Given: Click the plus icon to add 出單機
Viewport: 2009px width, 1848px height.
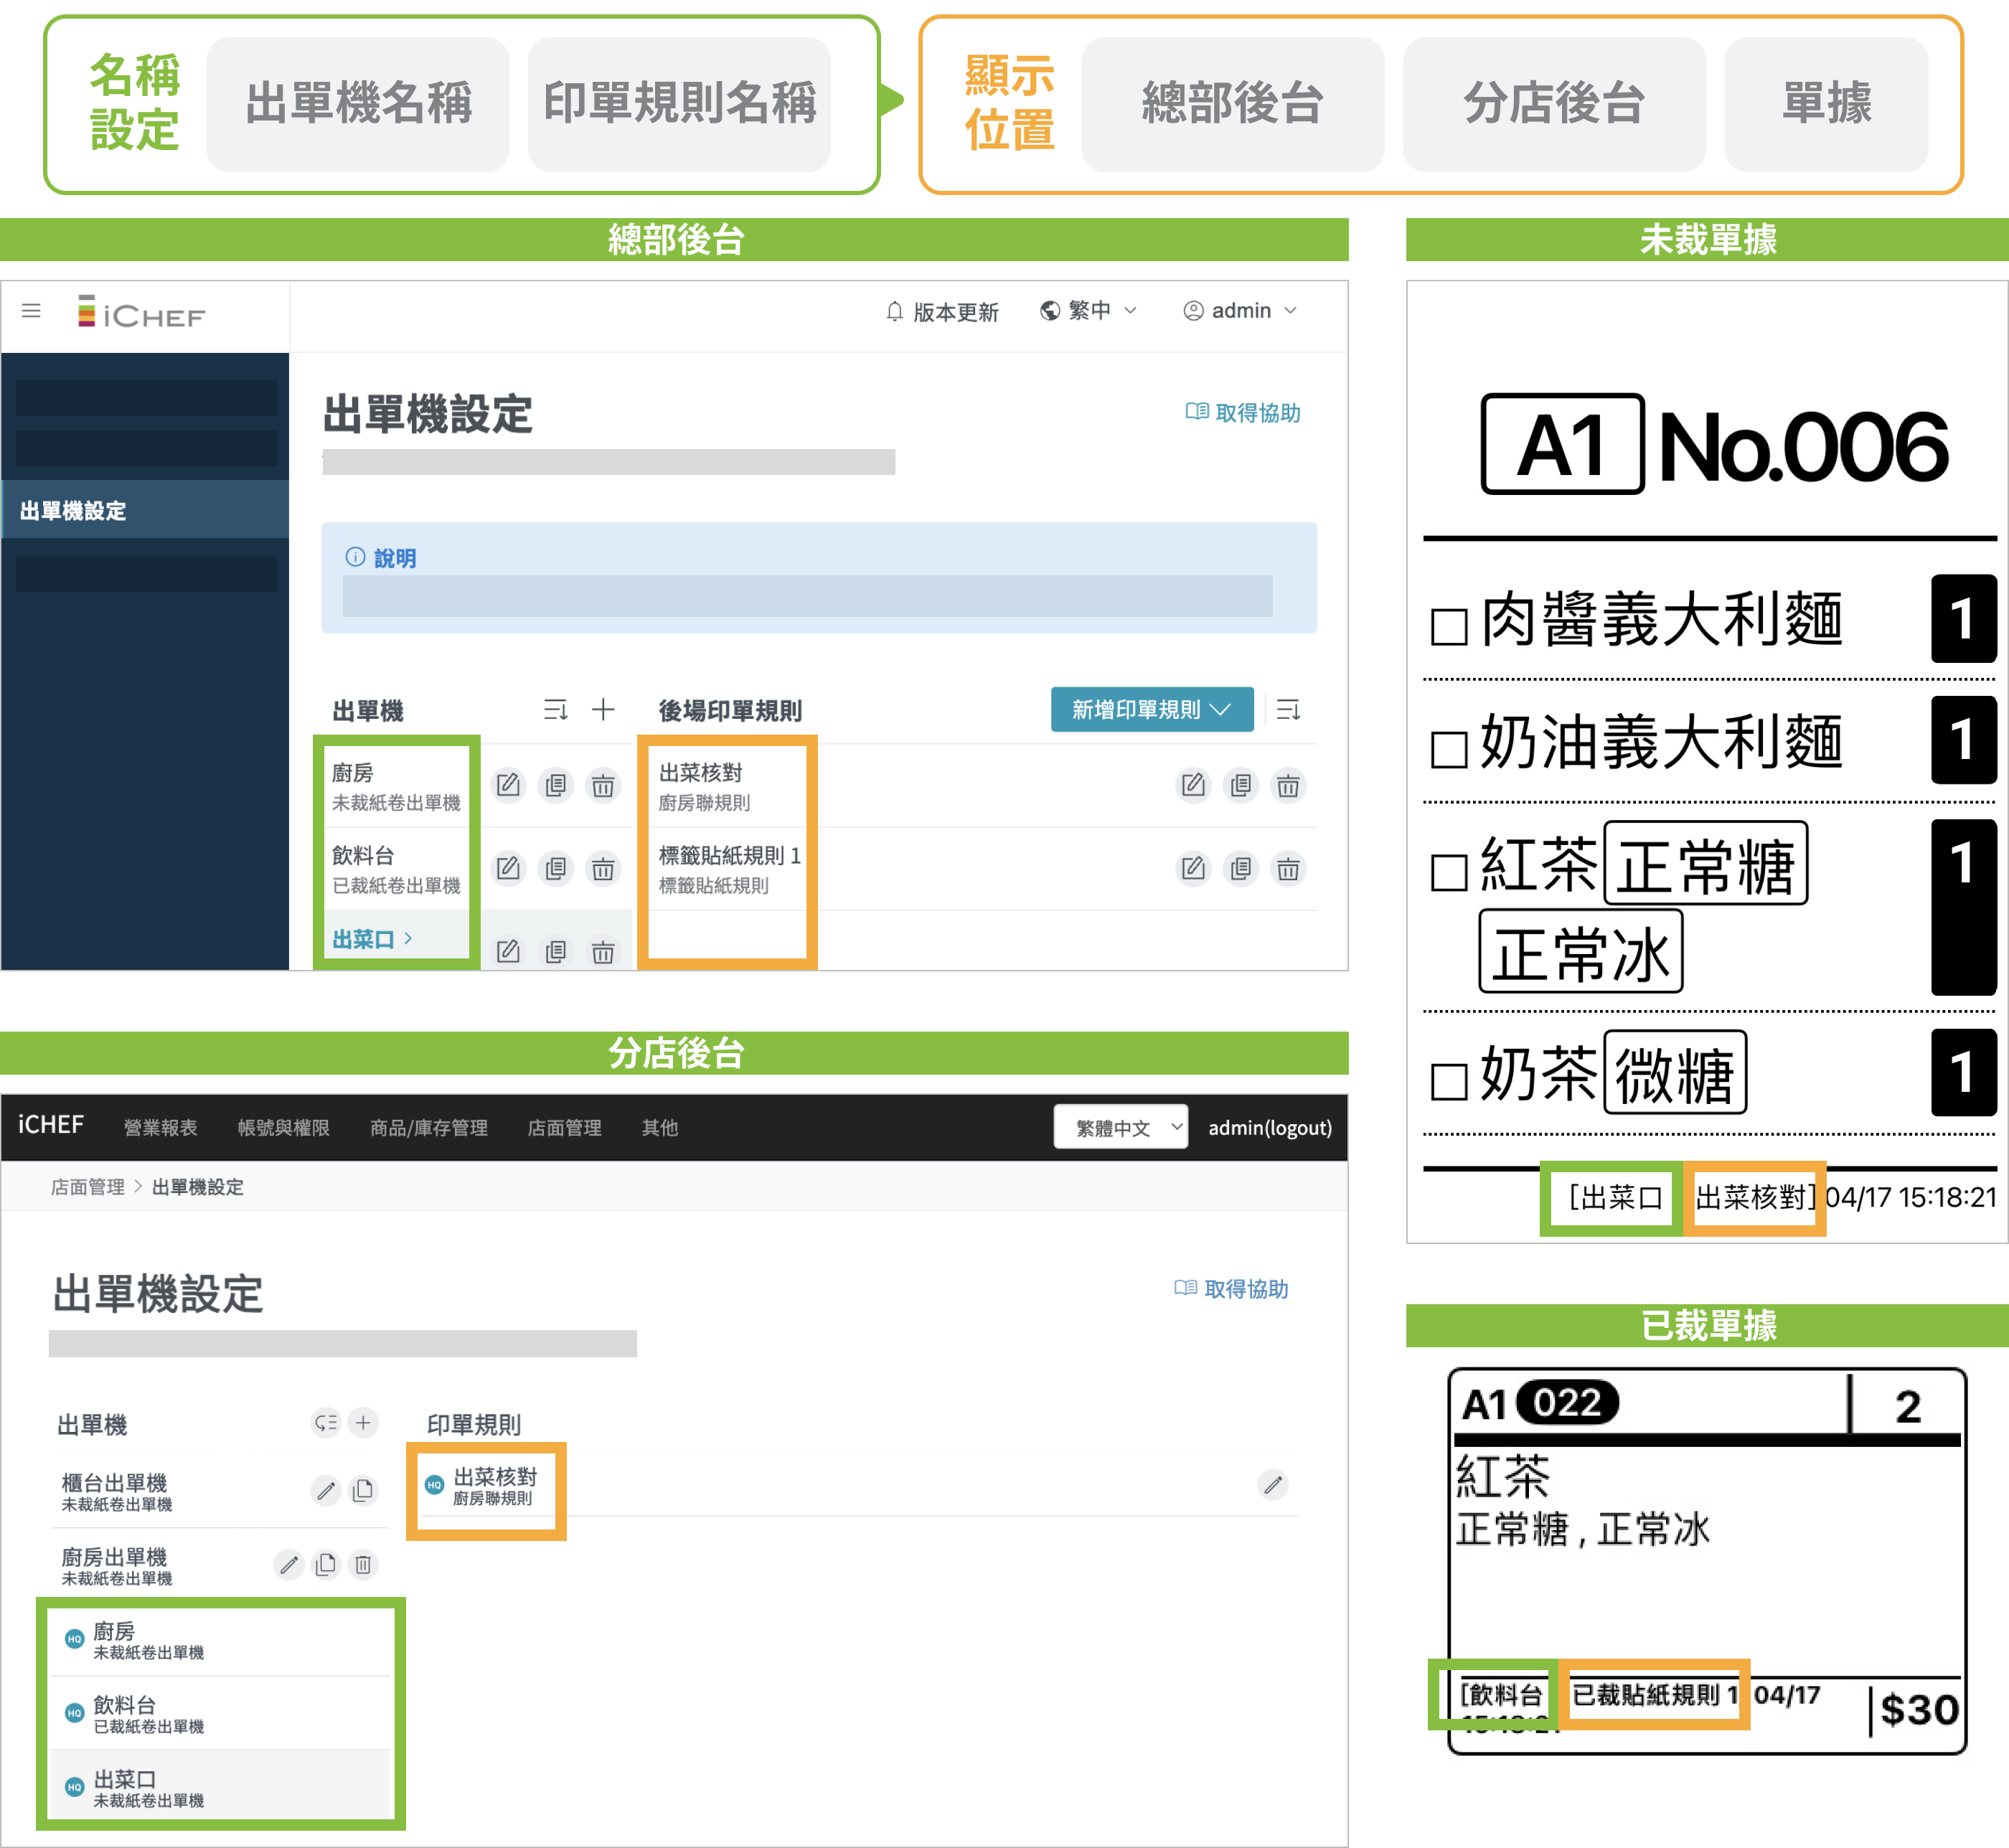Looking at the screenshot, I should pyautogui.click(x=602, y=710).
